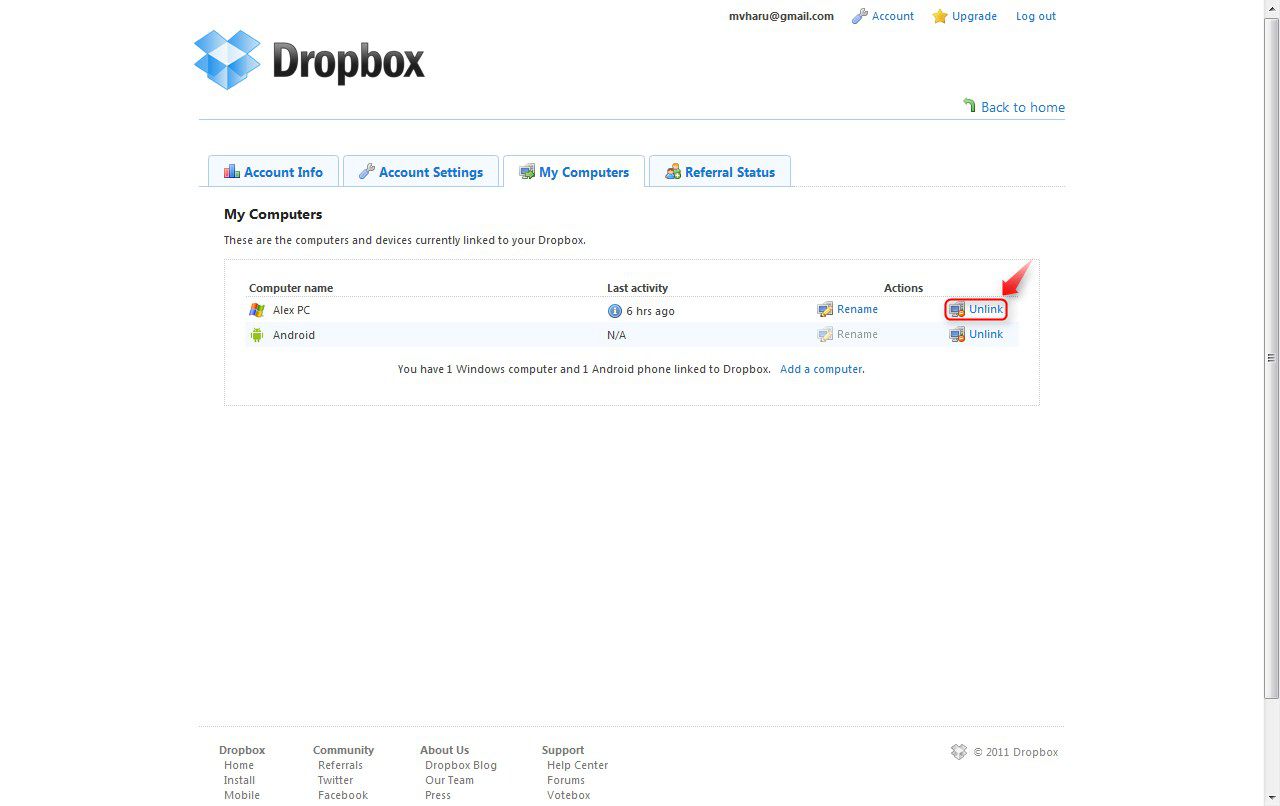Rename the Alex PC computer

point(858,310)
